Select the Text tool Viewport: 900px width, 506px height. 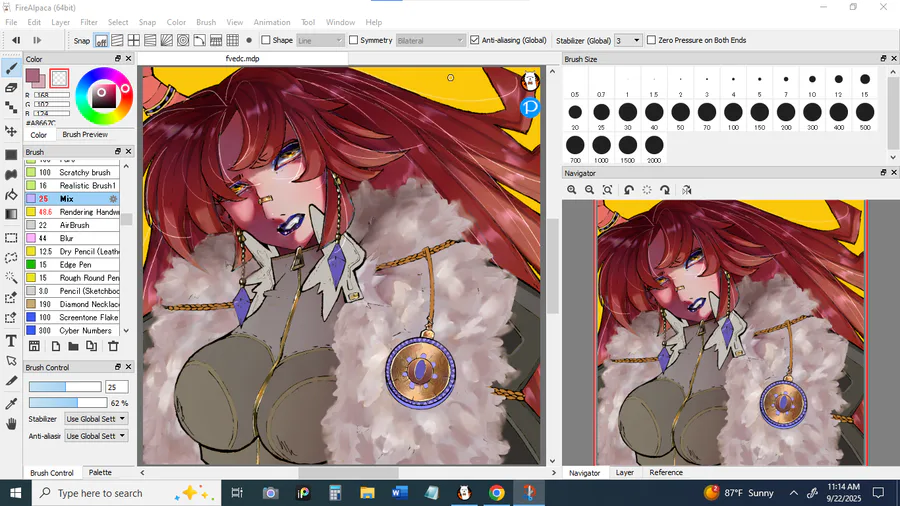coord(11,341)
